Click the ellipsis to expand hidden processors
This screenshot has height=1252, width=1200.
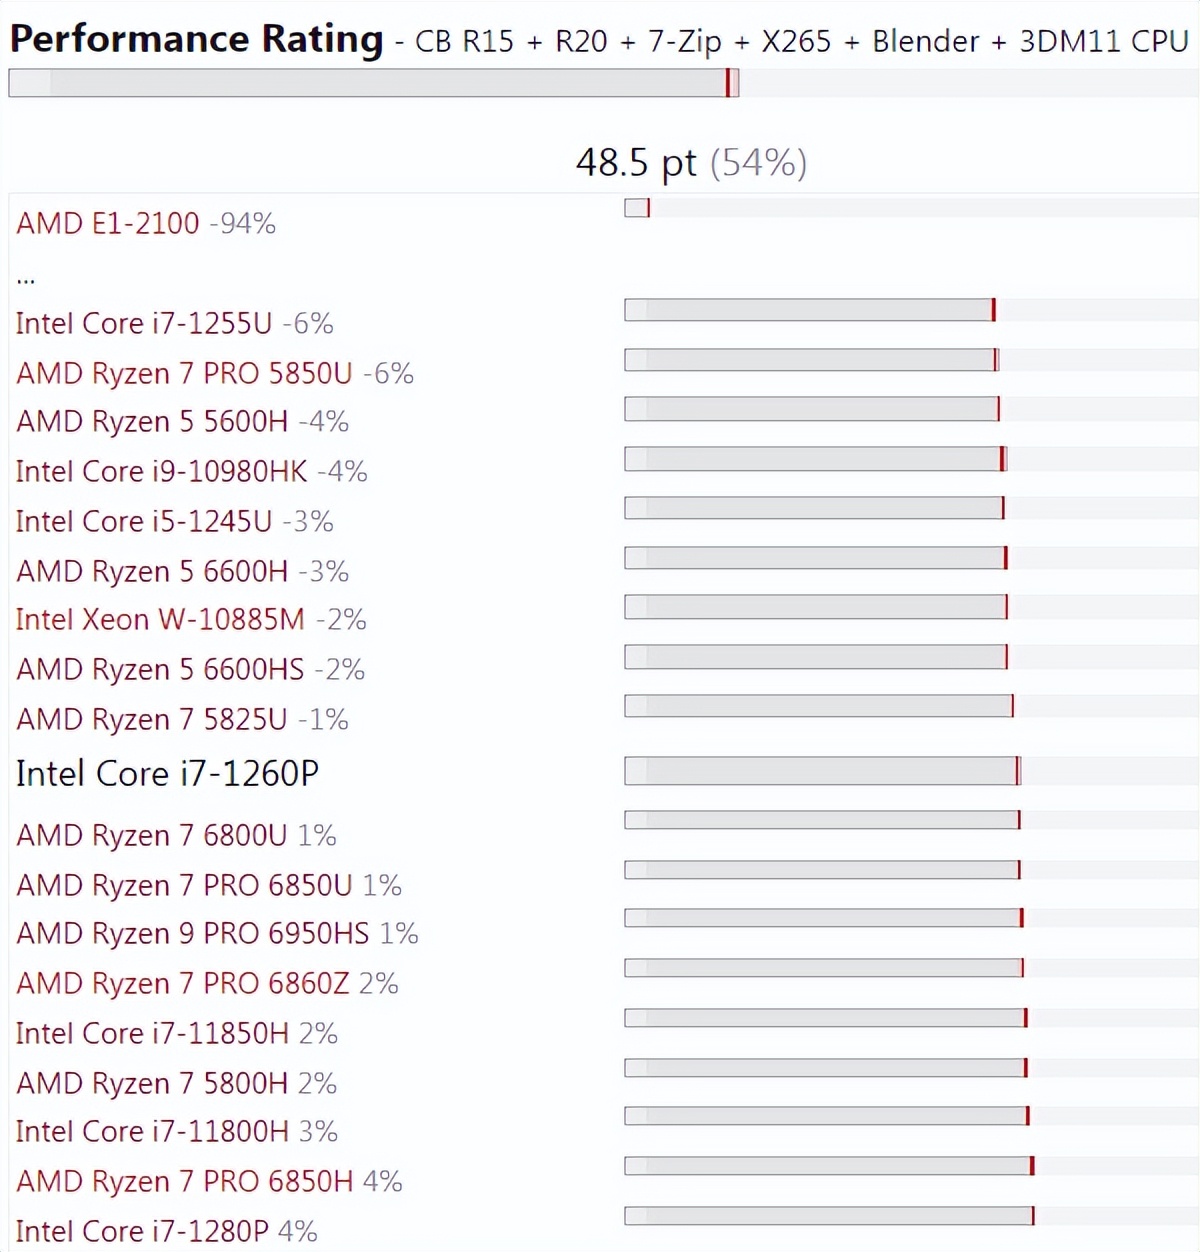(x=26, y=279)
